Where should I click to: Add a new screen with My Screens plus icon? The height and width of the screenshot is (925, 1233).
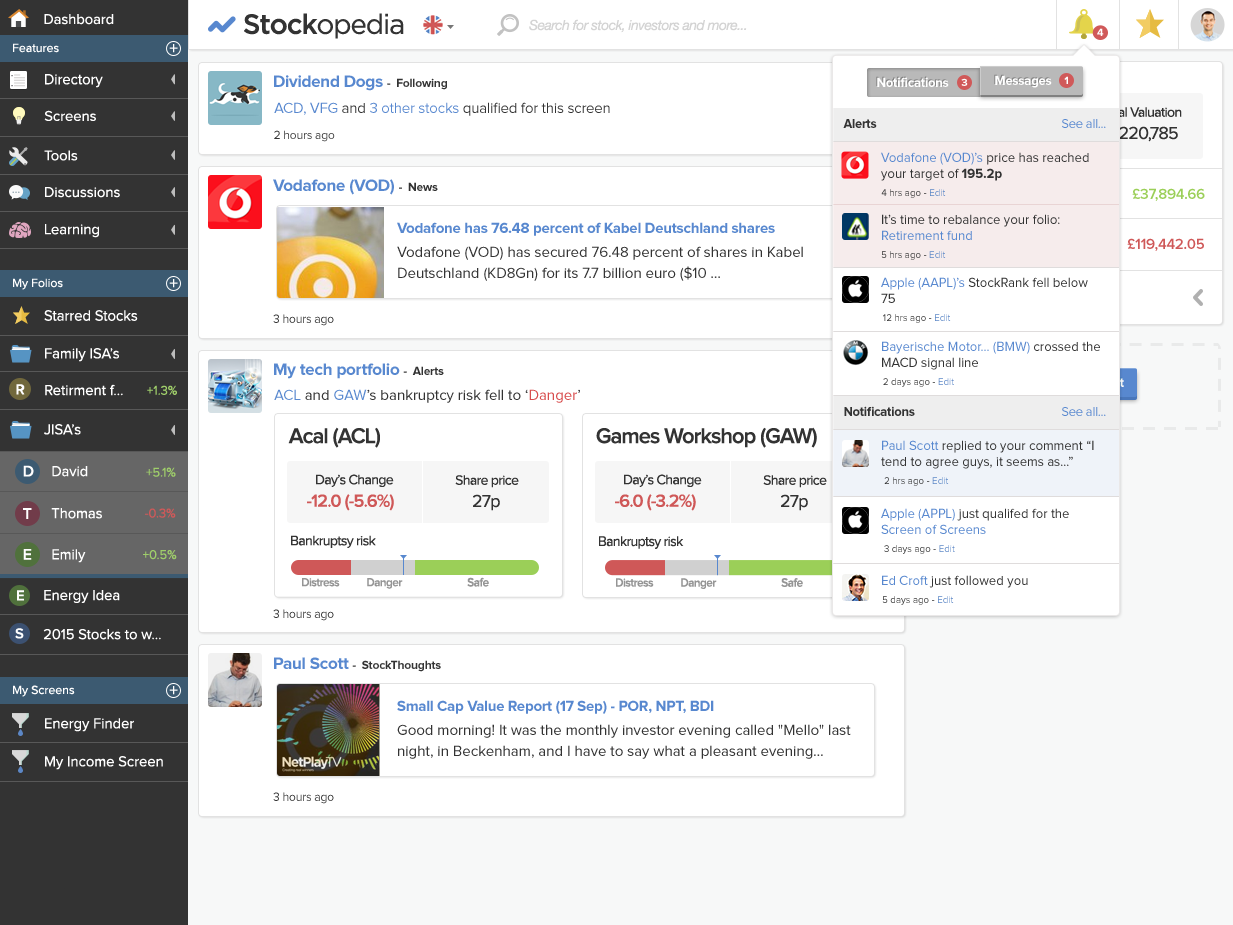[x=173, y=690]
